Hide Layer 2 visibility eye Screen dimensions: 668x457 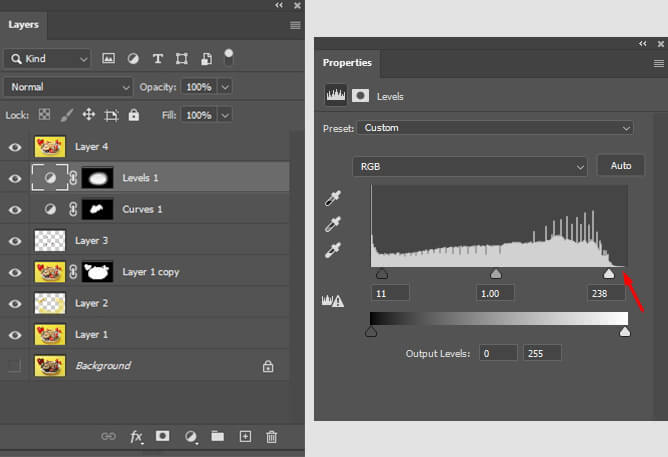(x=15, y=304)
